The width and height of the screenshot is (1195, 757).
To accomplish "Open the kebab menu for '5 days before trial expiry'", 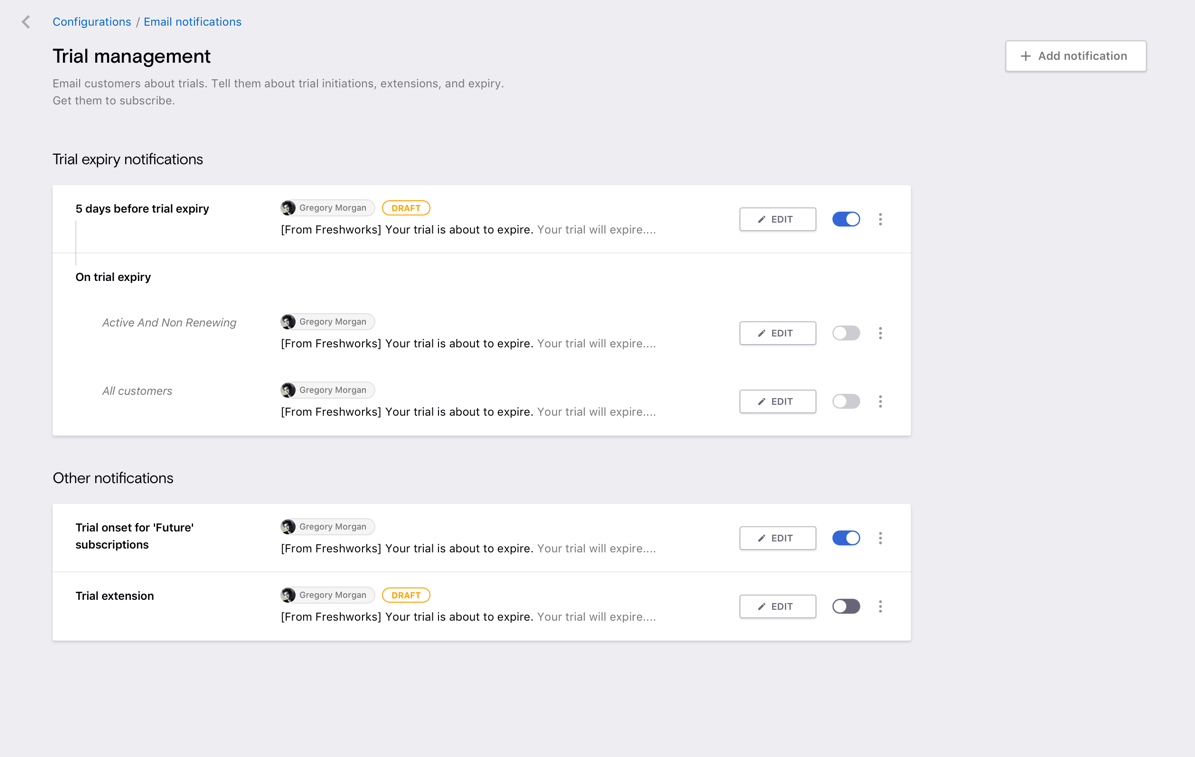I will 880,219.
